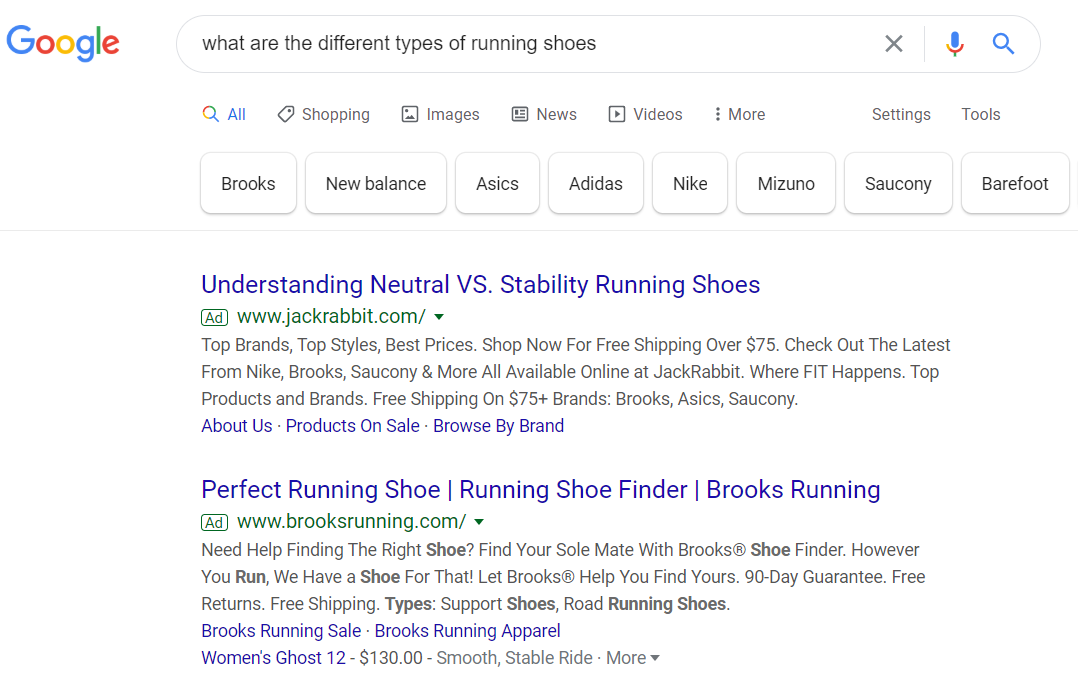The height and width of the screenshot is (690, 1078).
Task: Submit search with the magnifying glass icon
Action: (x=1003, y=44)
